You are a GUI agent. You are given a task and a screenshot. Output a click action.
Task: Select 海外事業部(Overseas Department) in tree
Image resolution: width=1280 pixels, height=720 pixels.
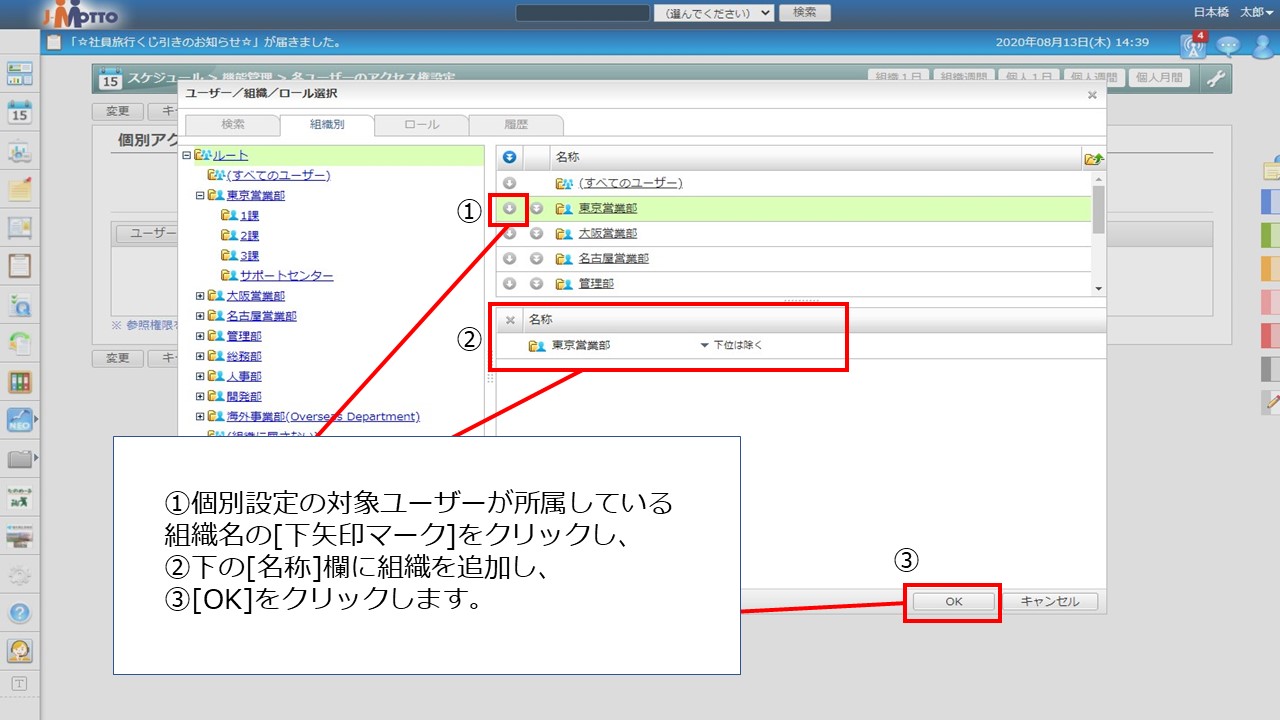tap(323, 416)
